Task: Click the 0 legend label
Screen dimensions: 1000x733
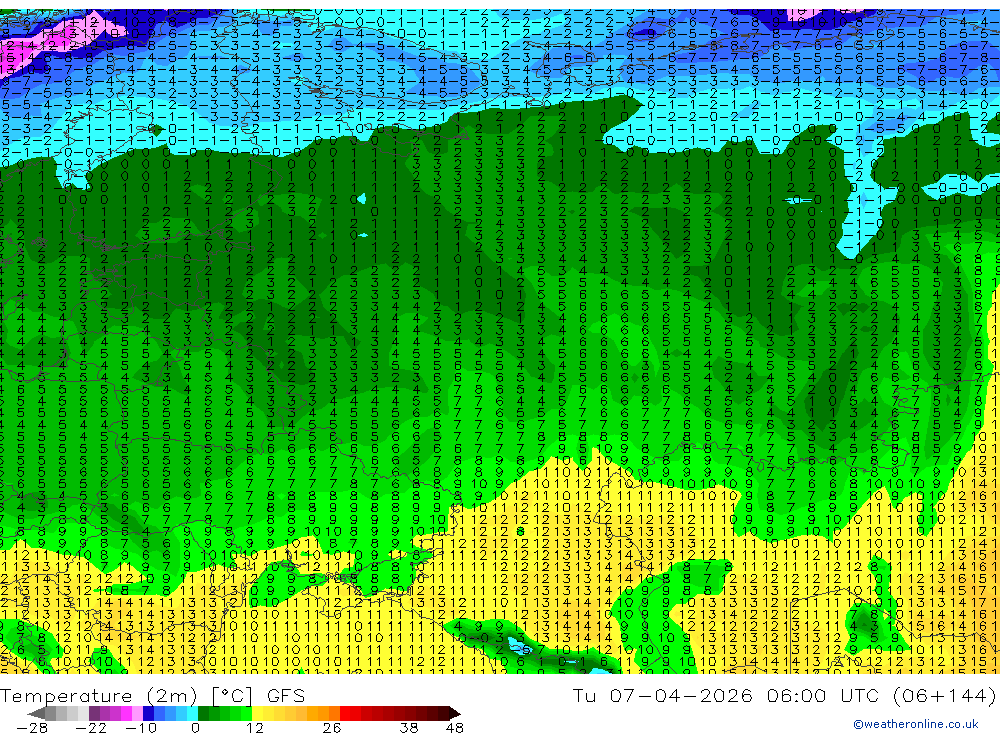Action: click(x=195, y=728)
